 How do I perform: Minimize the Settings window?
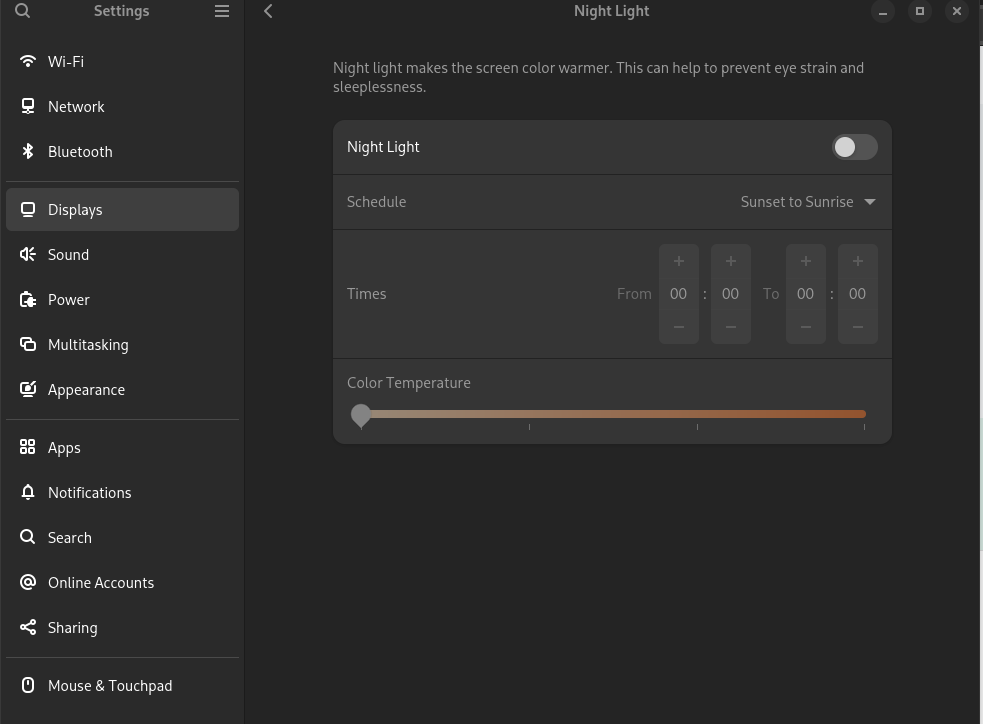(883, 11)
